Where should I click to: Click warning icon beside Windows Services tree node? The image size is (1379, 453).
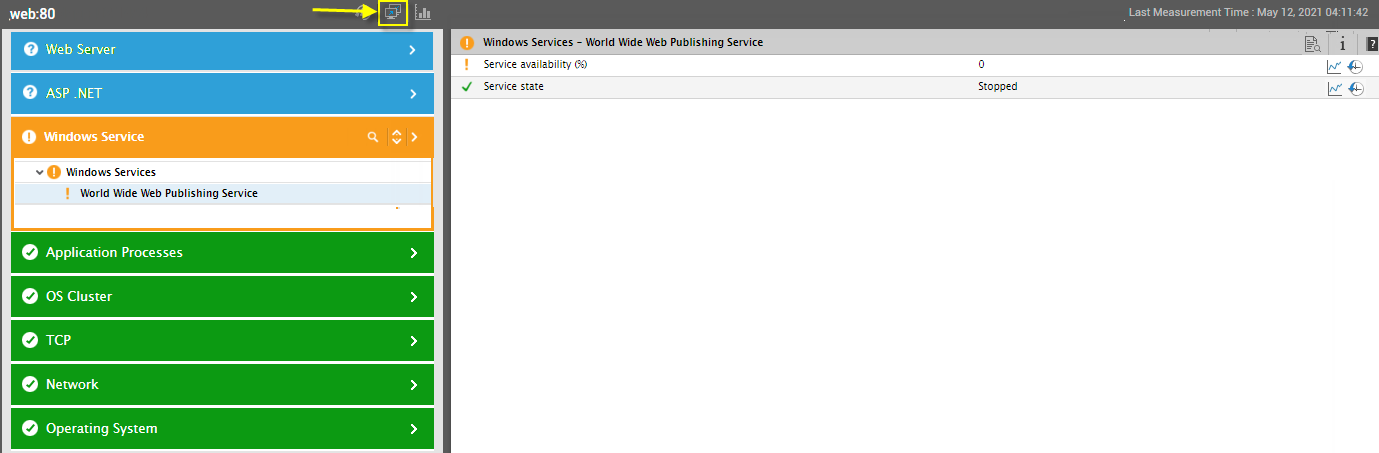pyautogui.click(x=54, y=172)
